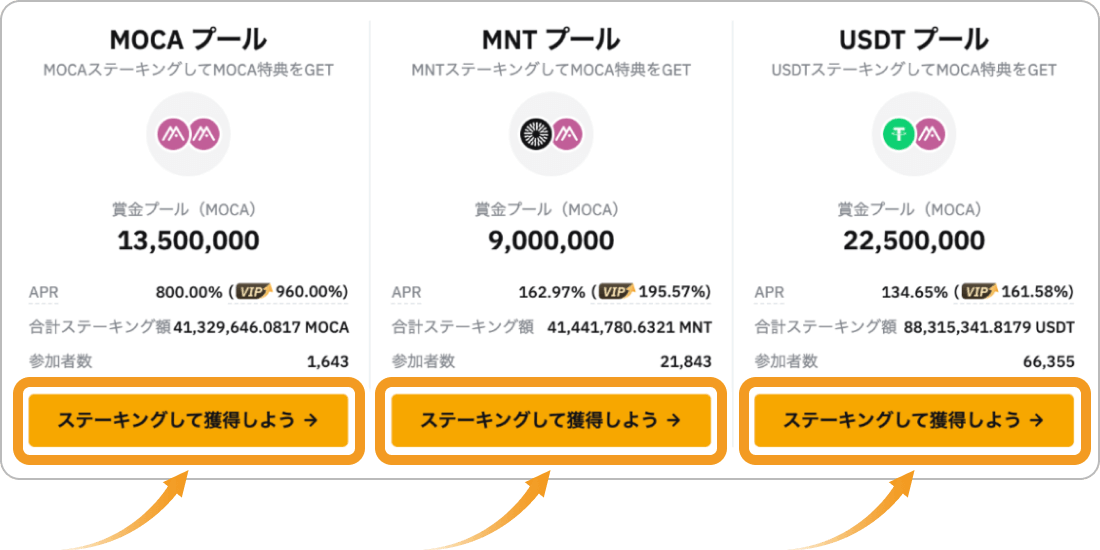Click the VIP badge in USDT pool APR
The image size is (1100, 550).
[979, 291]
